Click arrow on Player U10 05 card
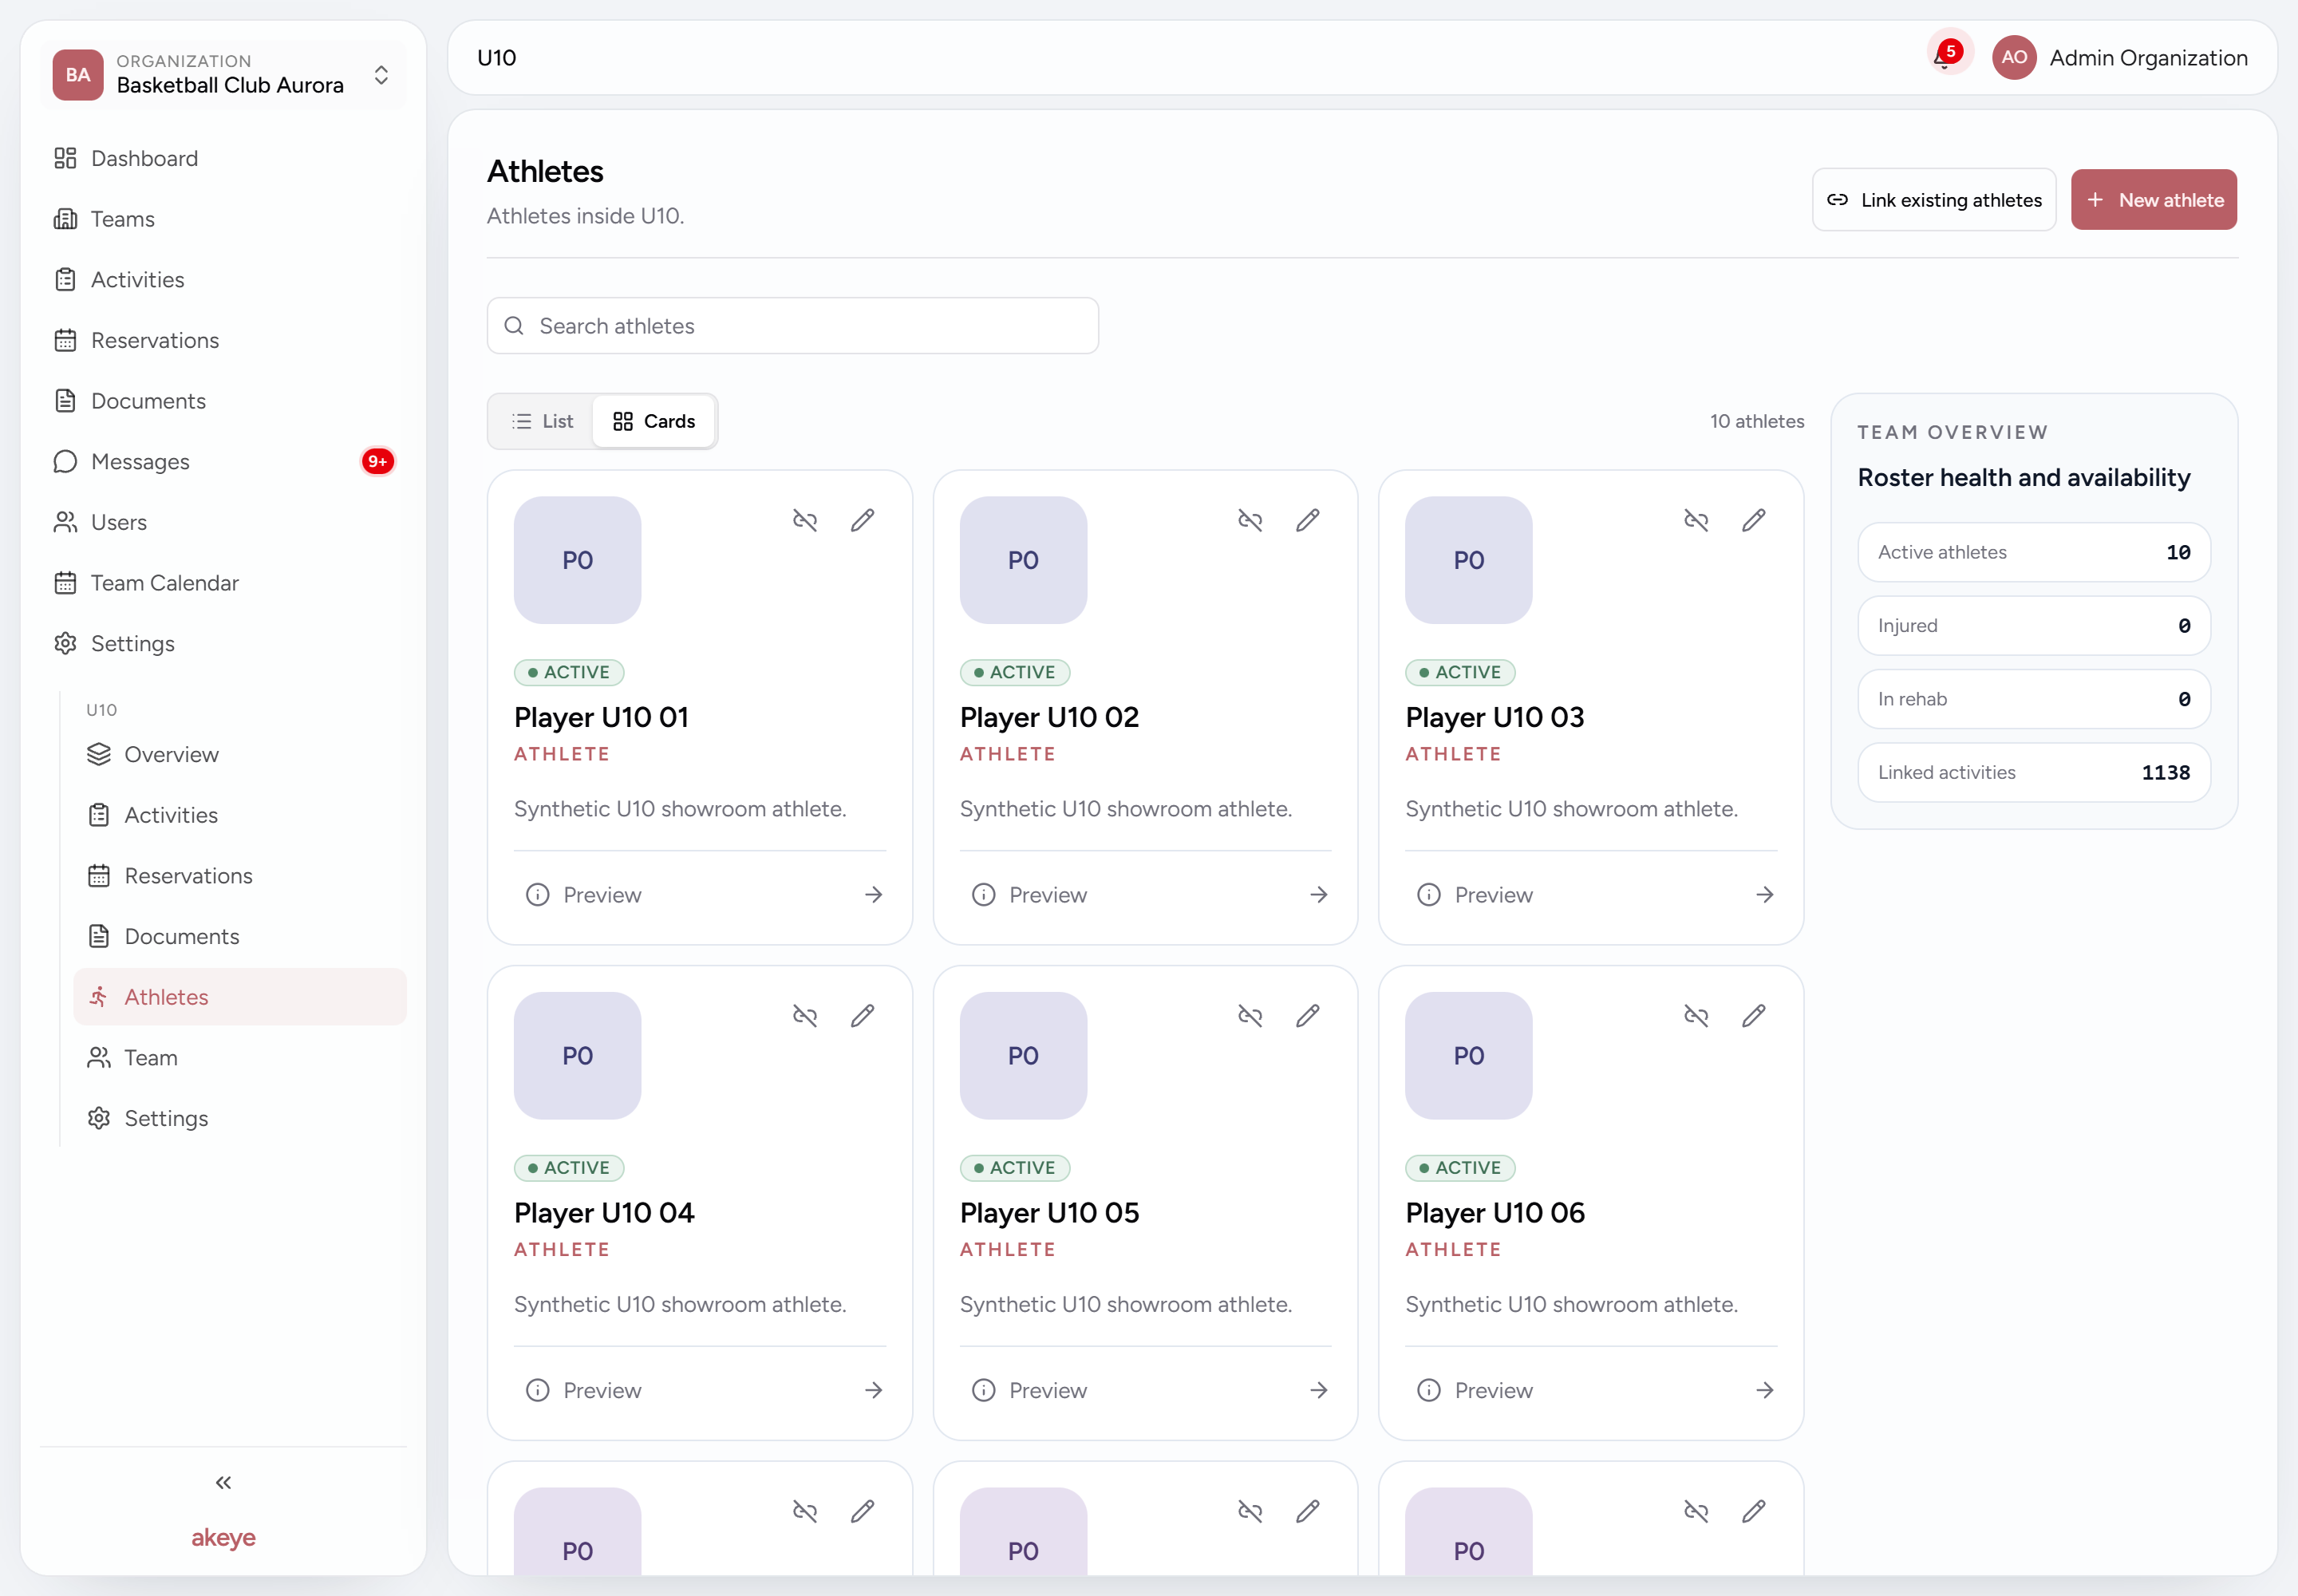The height and width of the screenshot is (1596, 2298). click(x=1319, y=1390)
